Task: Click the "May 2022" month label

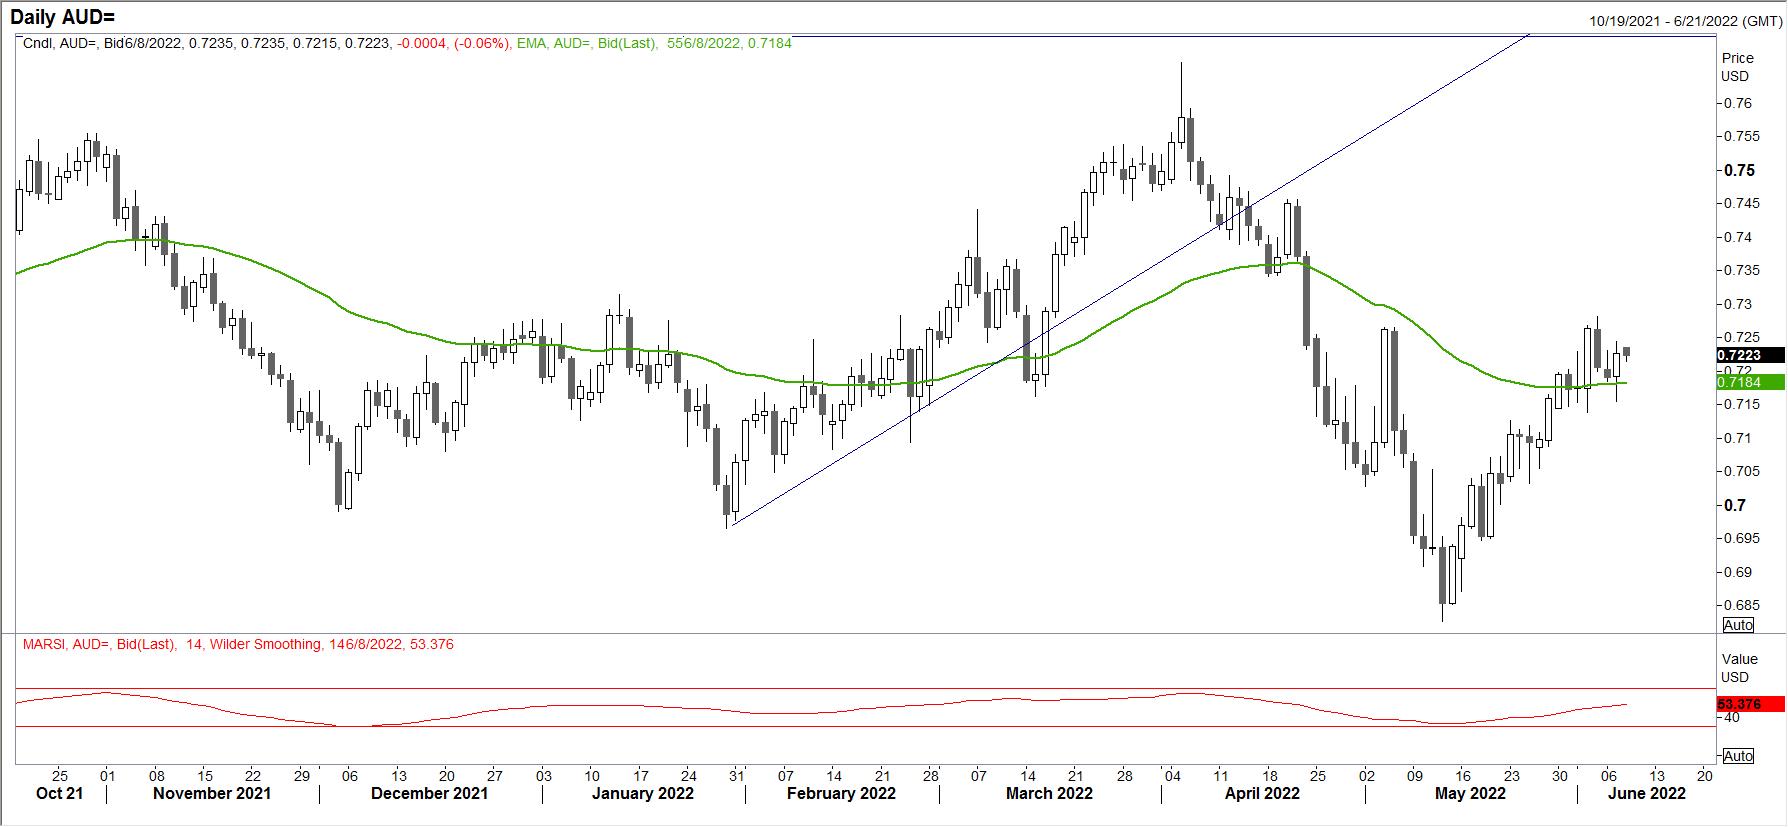Action: [x=1471, y=793]
